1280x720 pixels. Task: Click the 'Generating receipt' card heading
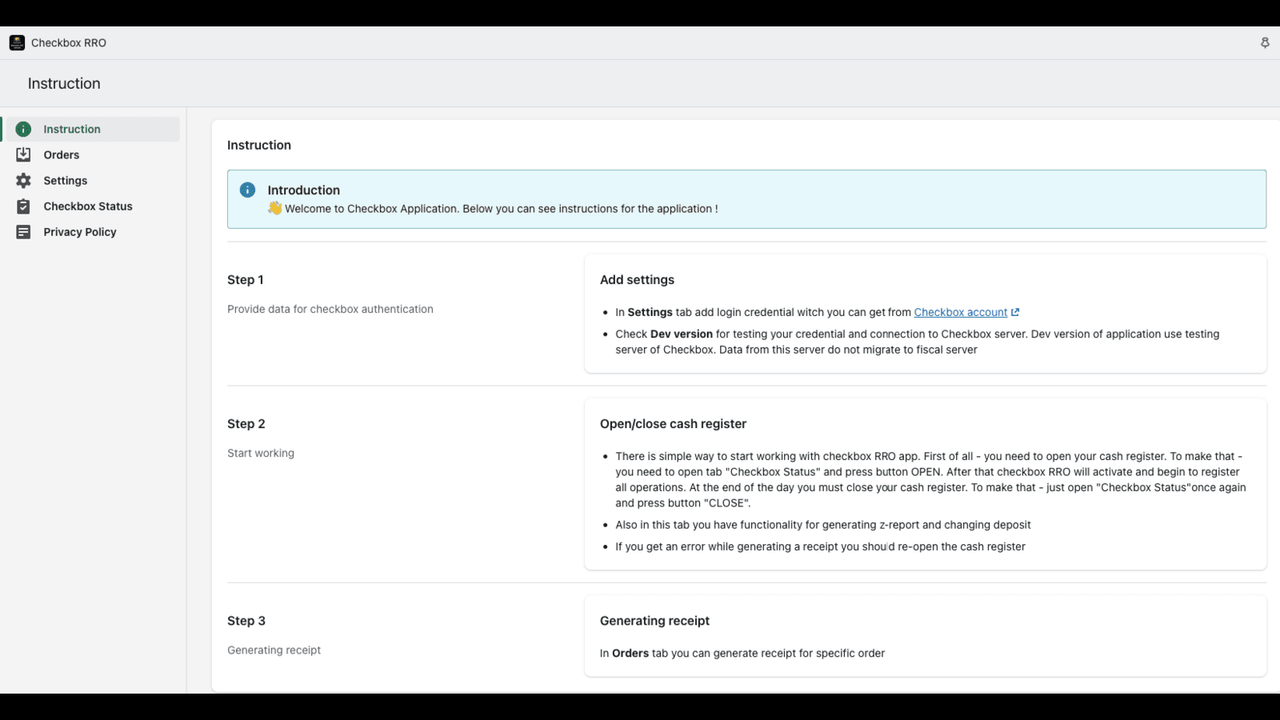click(655, 621)
